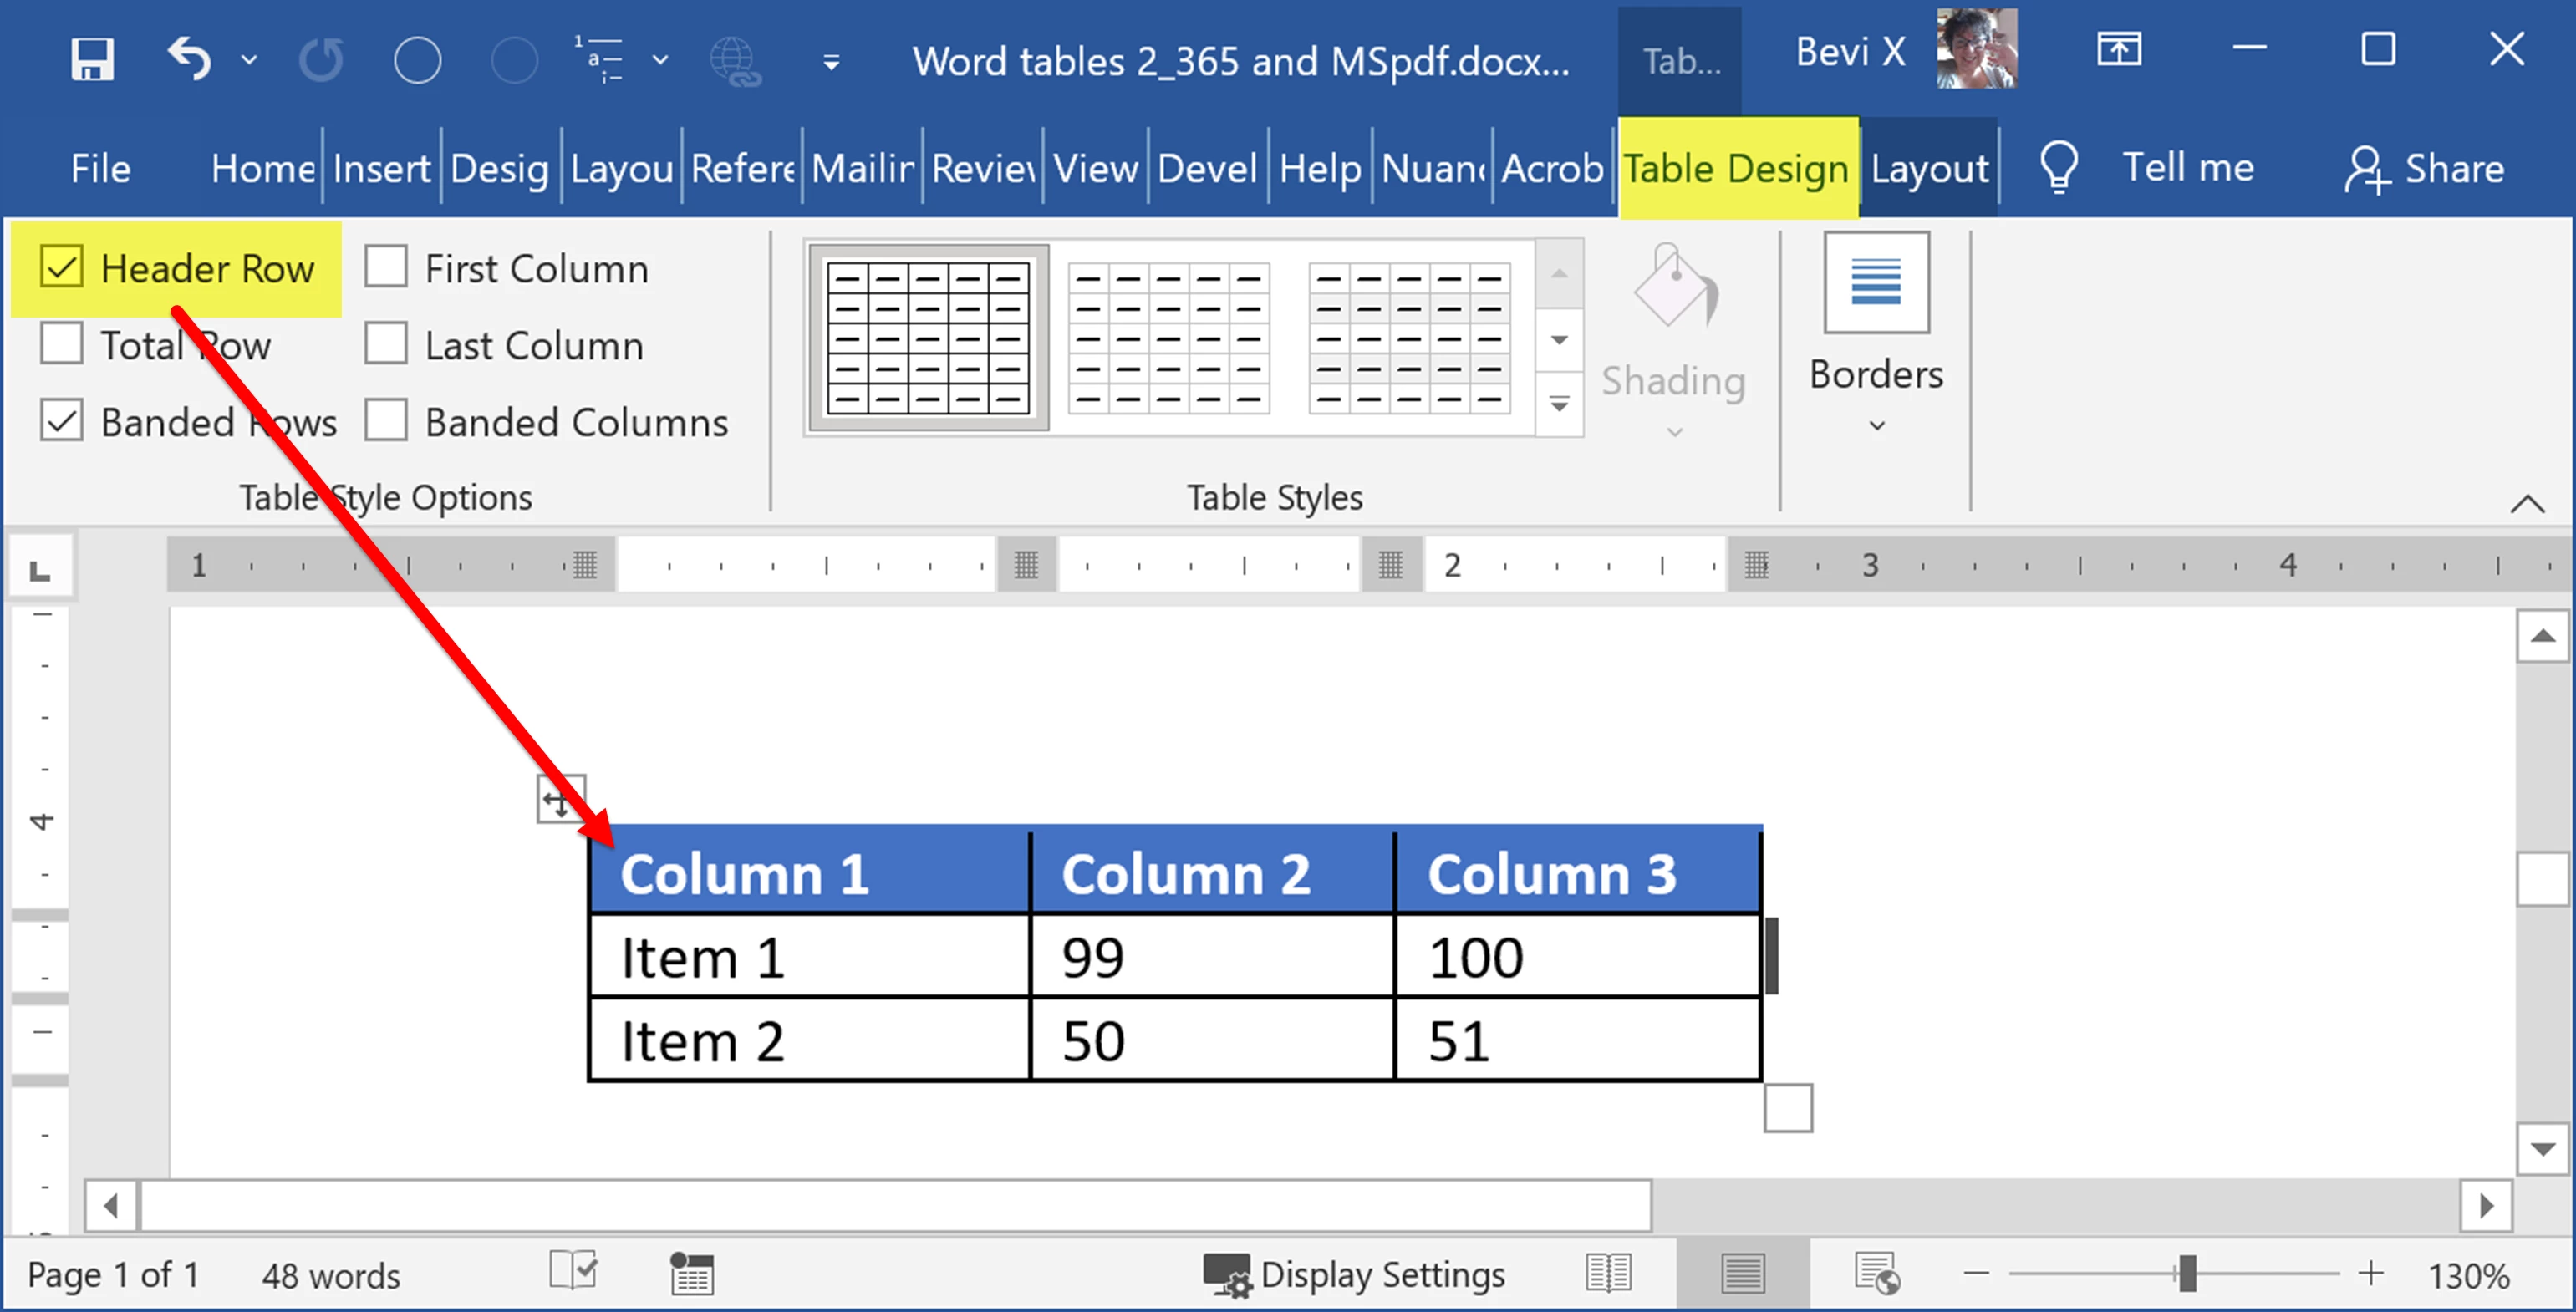Click the table move handle icon
Viewport: 2576px width, 1312px height.
click(559, 799)
